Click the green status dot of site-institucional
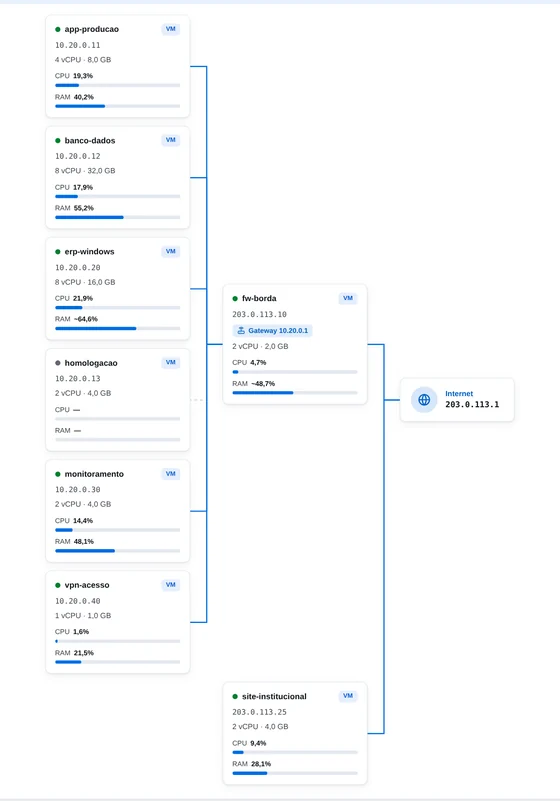Image resolution: width=560 pixels, height=801 pixels. coord(235,696)
